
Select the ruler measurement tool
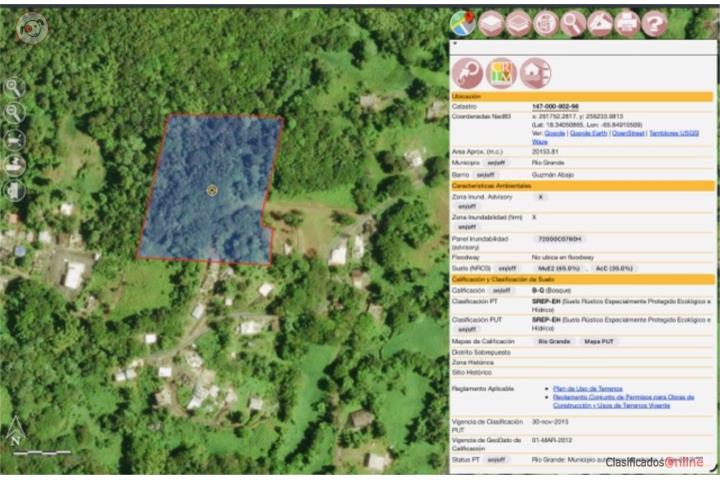coord(600,23)
